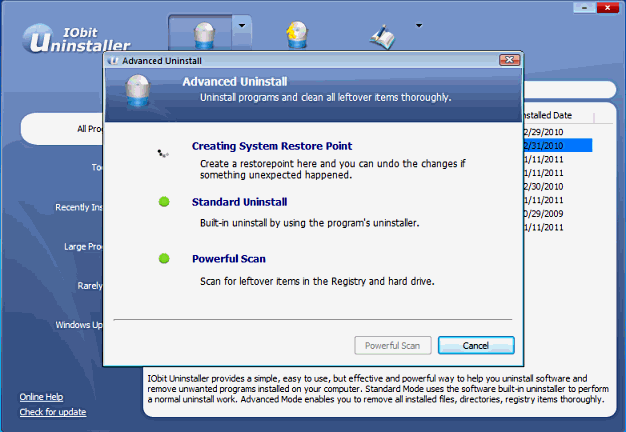Select the All Programs sidebar tab
Image resolution: width=626 pixels, height=432 pixels.
point(62,129)
